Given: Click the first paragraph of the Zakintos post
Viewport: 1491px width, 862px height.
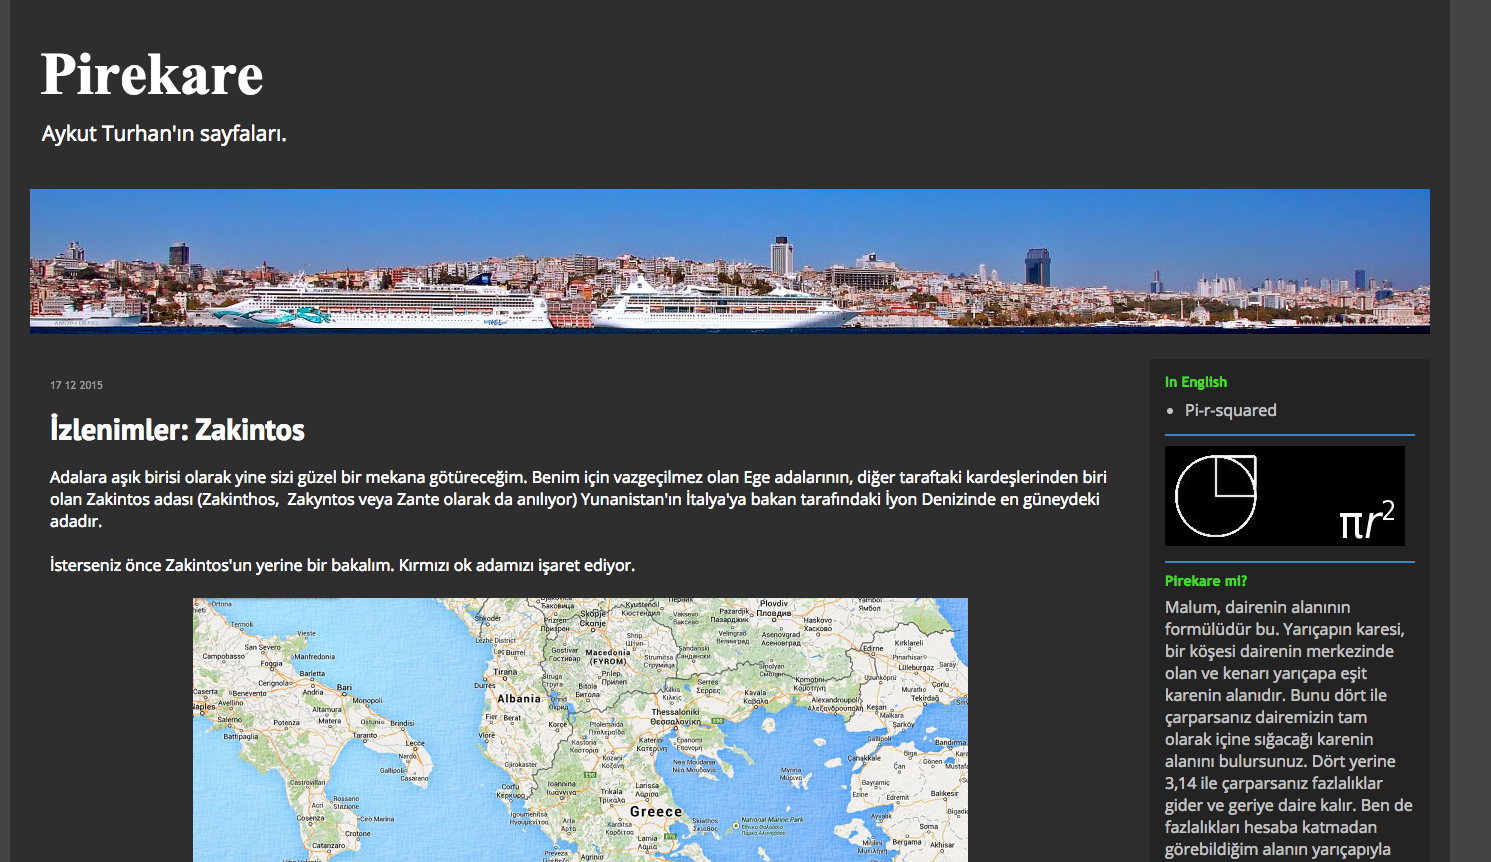Looking at the screenshot, I should [578, 499].
